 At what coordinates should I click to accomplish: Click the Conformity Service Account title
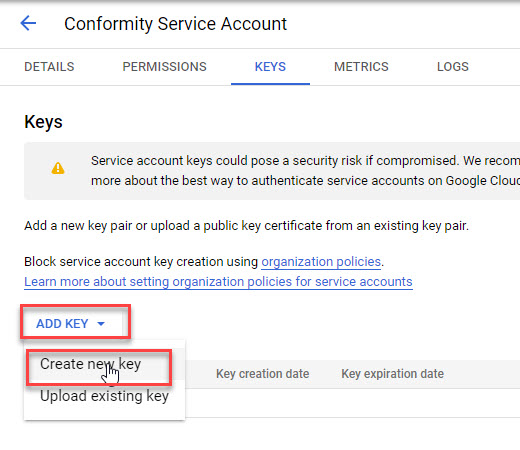(175, 24)
